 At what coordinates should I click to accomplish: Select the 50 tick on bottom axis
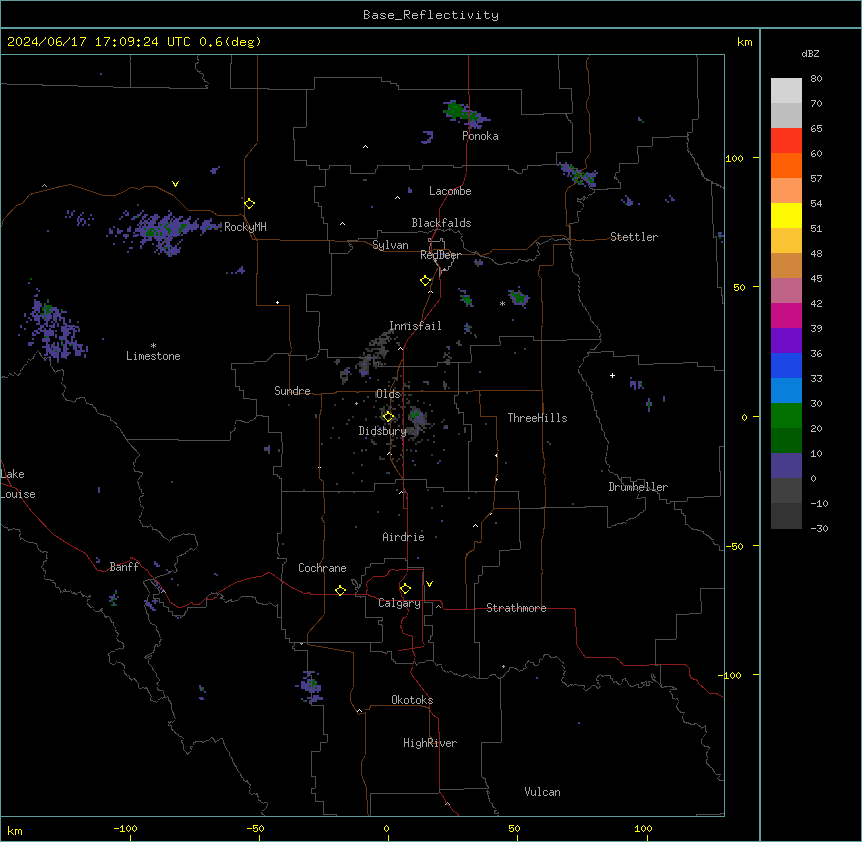[x=515, y=829]
